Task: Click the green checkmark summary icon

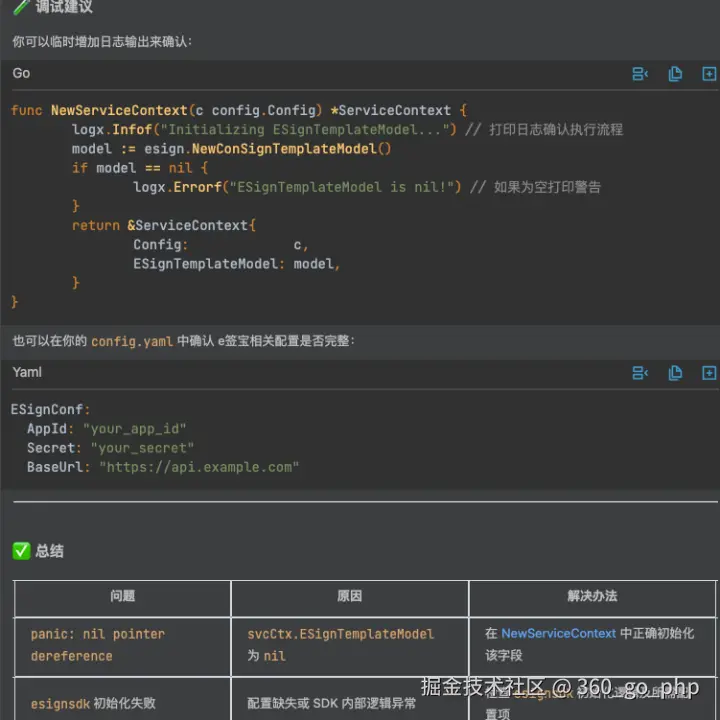Action: 21,551
